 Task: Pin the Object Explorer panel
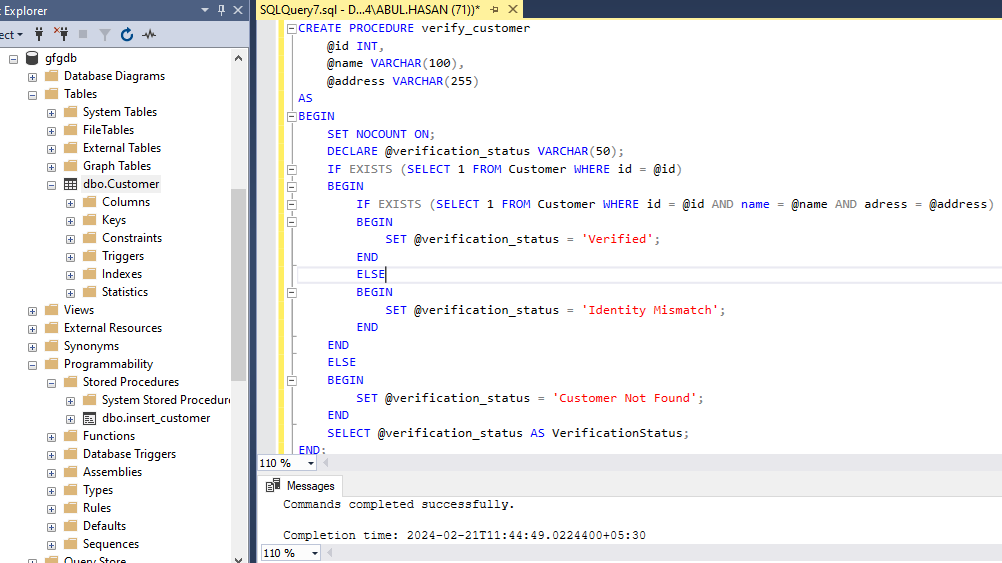tap(220, 10)
